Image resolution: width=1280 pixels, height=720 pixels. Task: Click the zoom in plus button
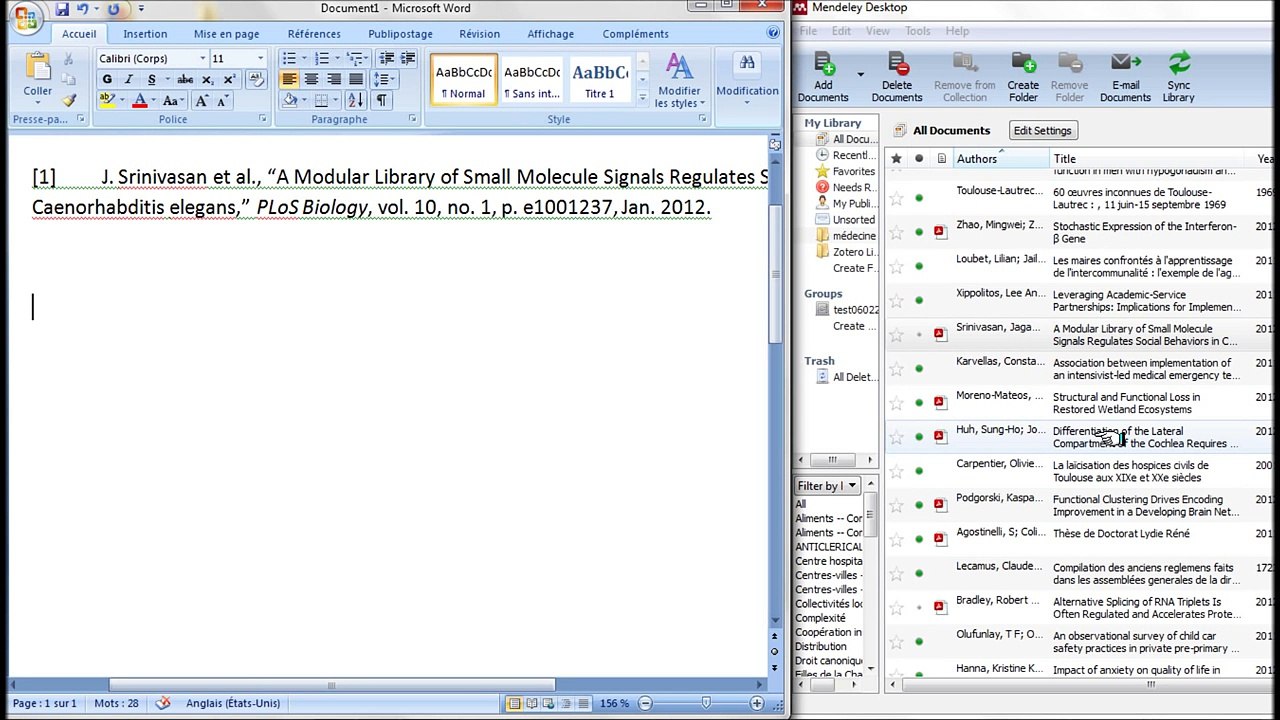coord(757,703)
